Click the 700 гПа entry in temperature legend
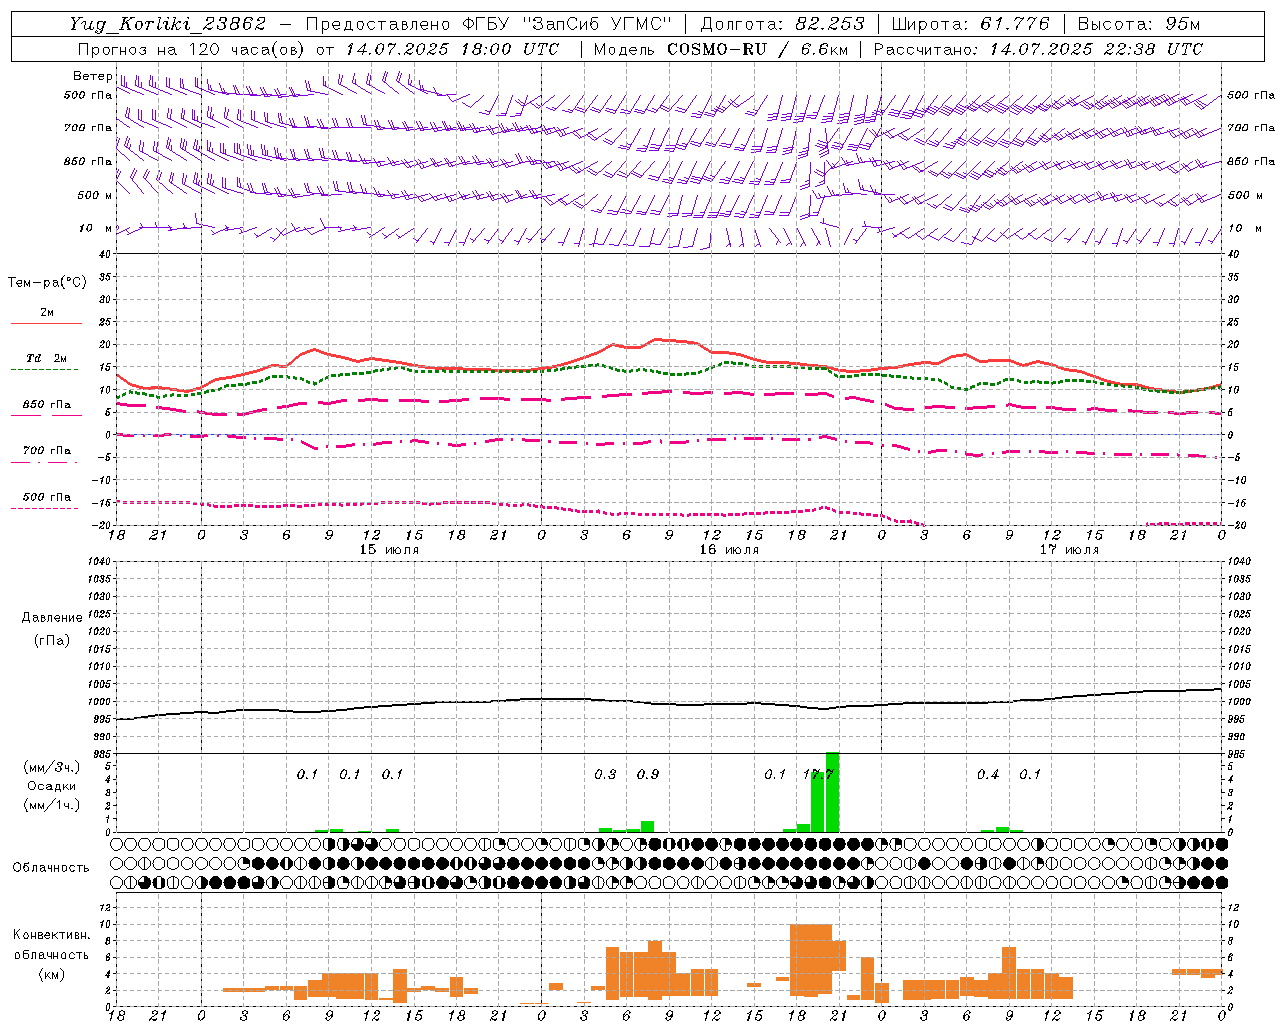This screenshot has height=1024, width=1280. 47,451
